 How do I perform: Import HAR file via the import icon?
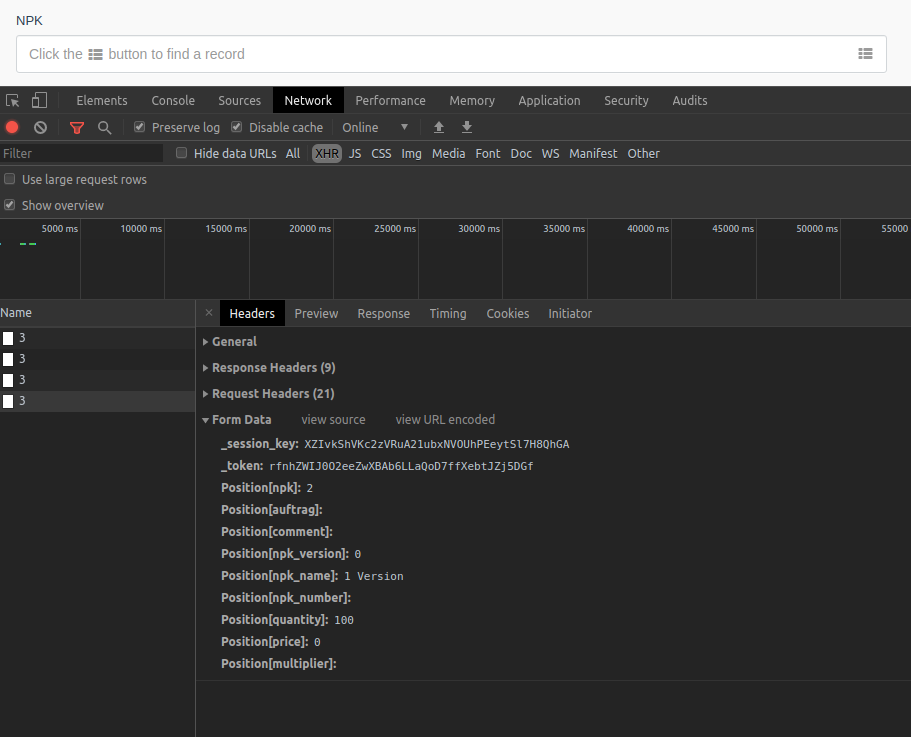coord(438,127)
